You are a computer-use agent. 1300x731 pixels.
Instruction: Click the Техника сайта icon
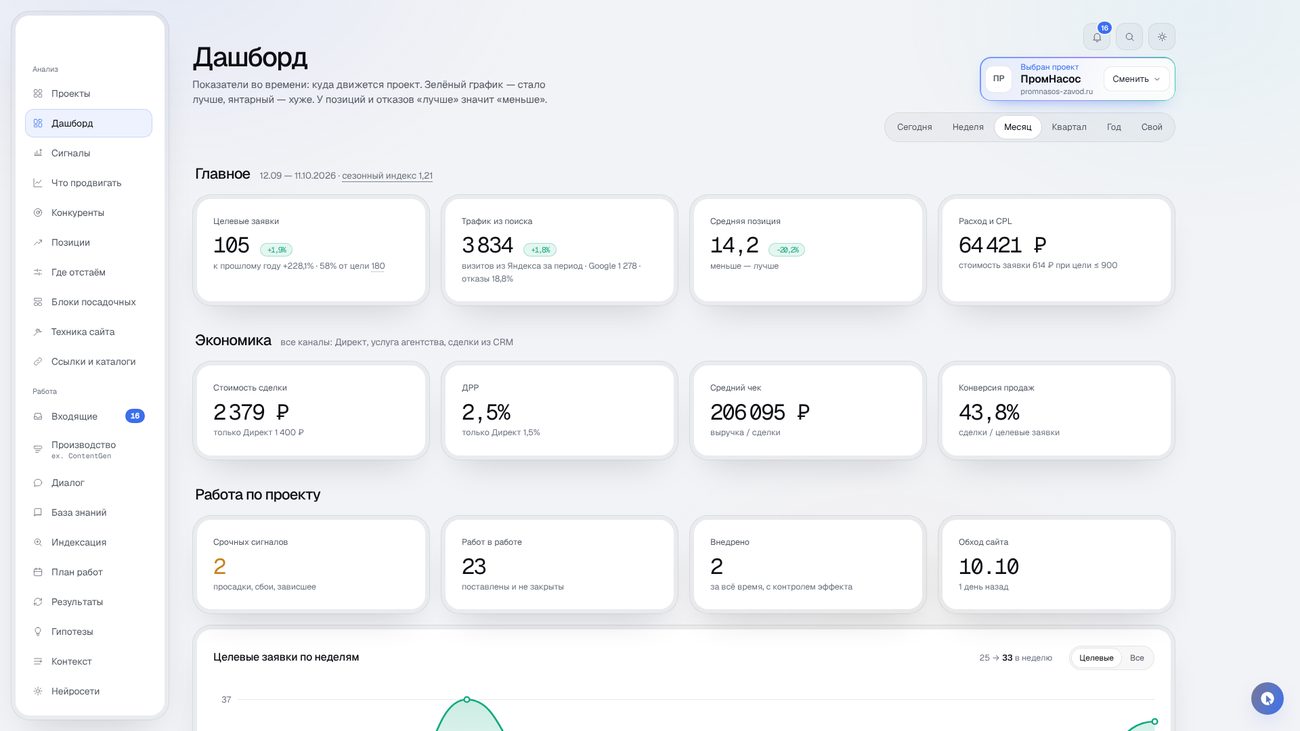coord(38,332)
